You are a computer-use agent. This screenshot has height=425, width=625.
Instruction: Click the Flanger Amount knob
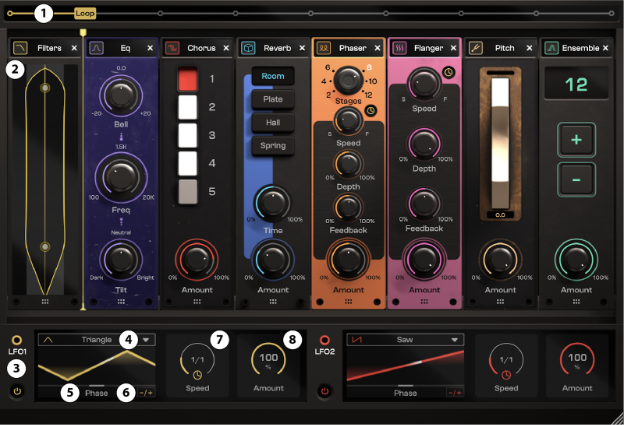pos(424,260)
